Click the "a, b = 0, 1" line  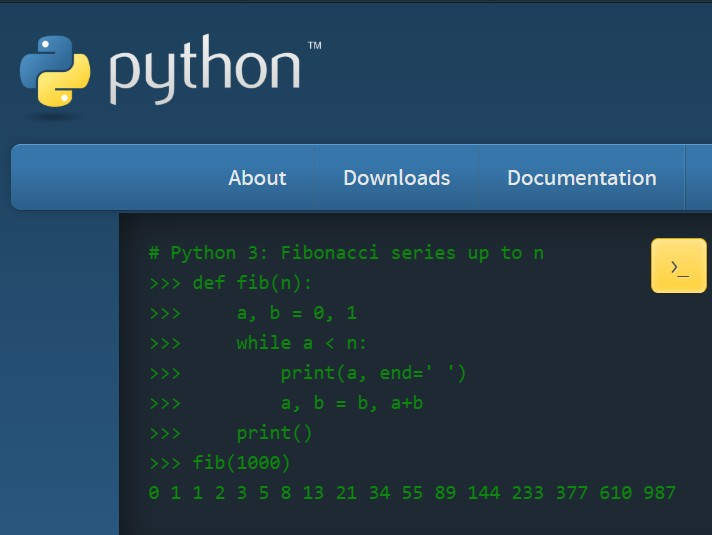click(x=296, y=313)
